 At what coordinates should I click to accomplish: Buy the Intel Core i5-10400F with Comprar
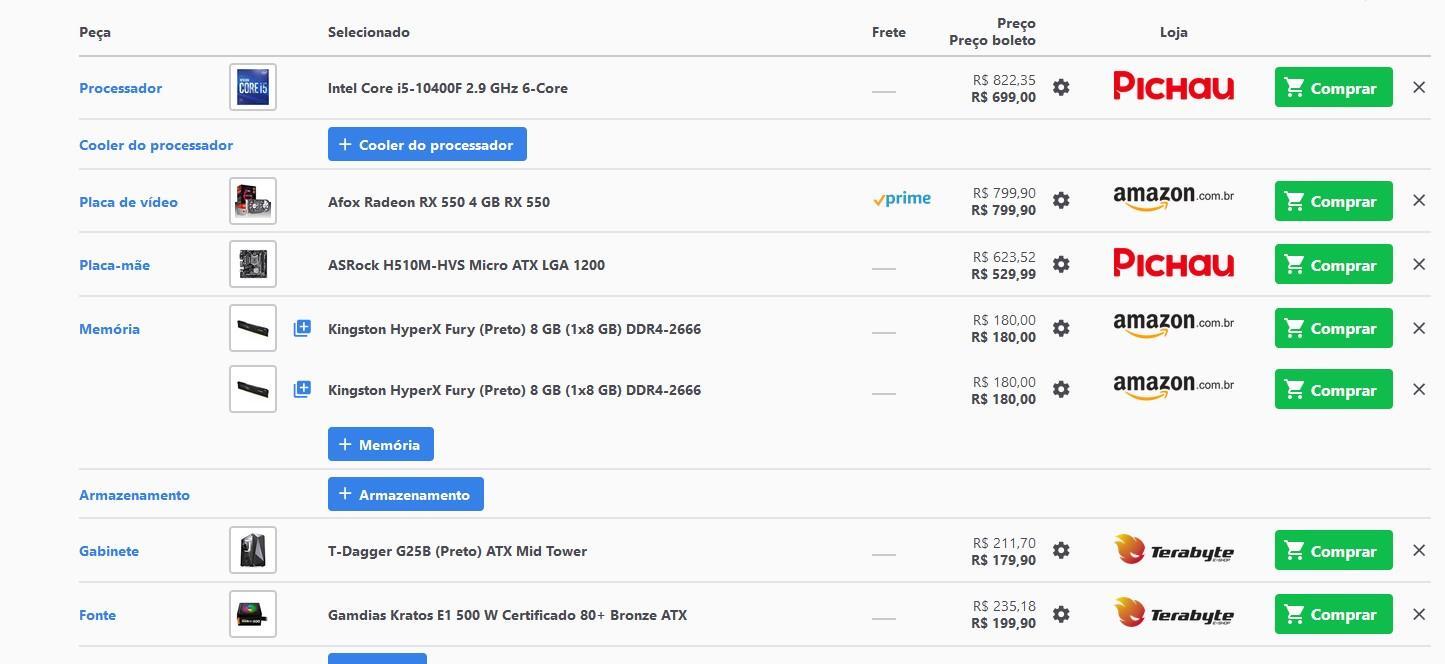pos(1333,88)
